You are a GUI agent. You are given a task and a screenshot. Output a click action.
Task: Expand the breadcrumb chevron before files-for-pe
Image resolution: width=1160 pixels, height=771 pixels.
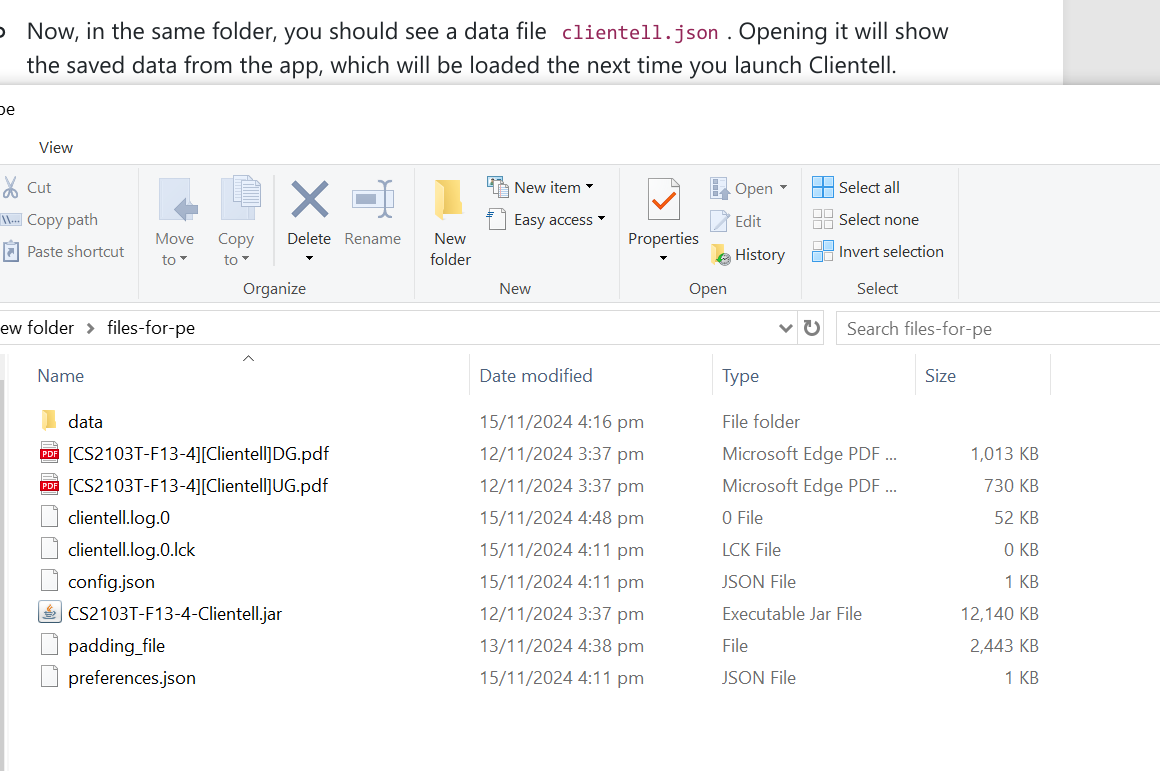pos(90,328)
